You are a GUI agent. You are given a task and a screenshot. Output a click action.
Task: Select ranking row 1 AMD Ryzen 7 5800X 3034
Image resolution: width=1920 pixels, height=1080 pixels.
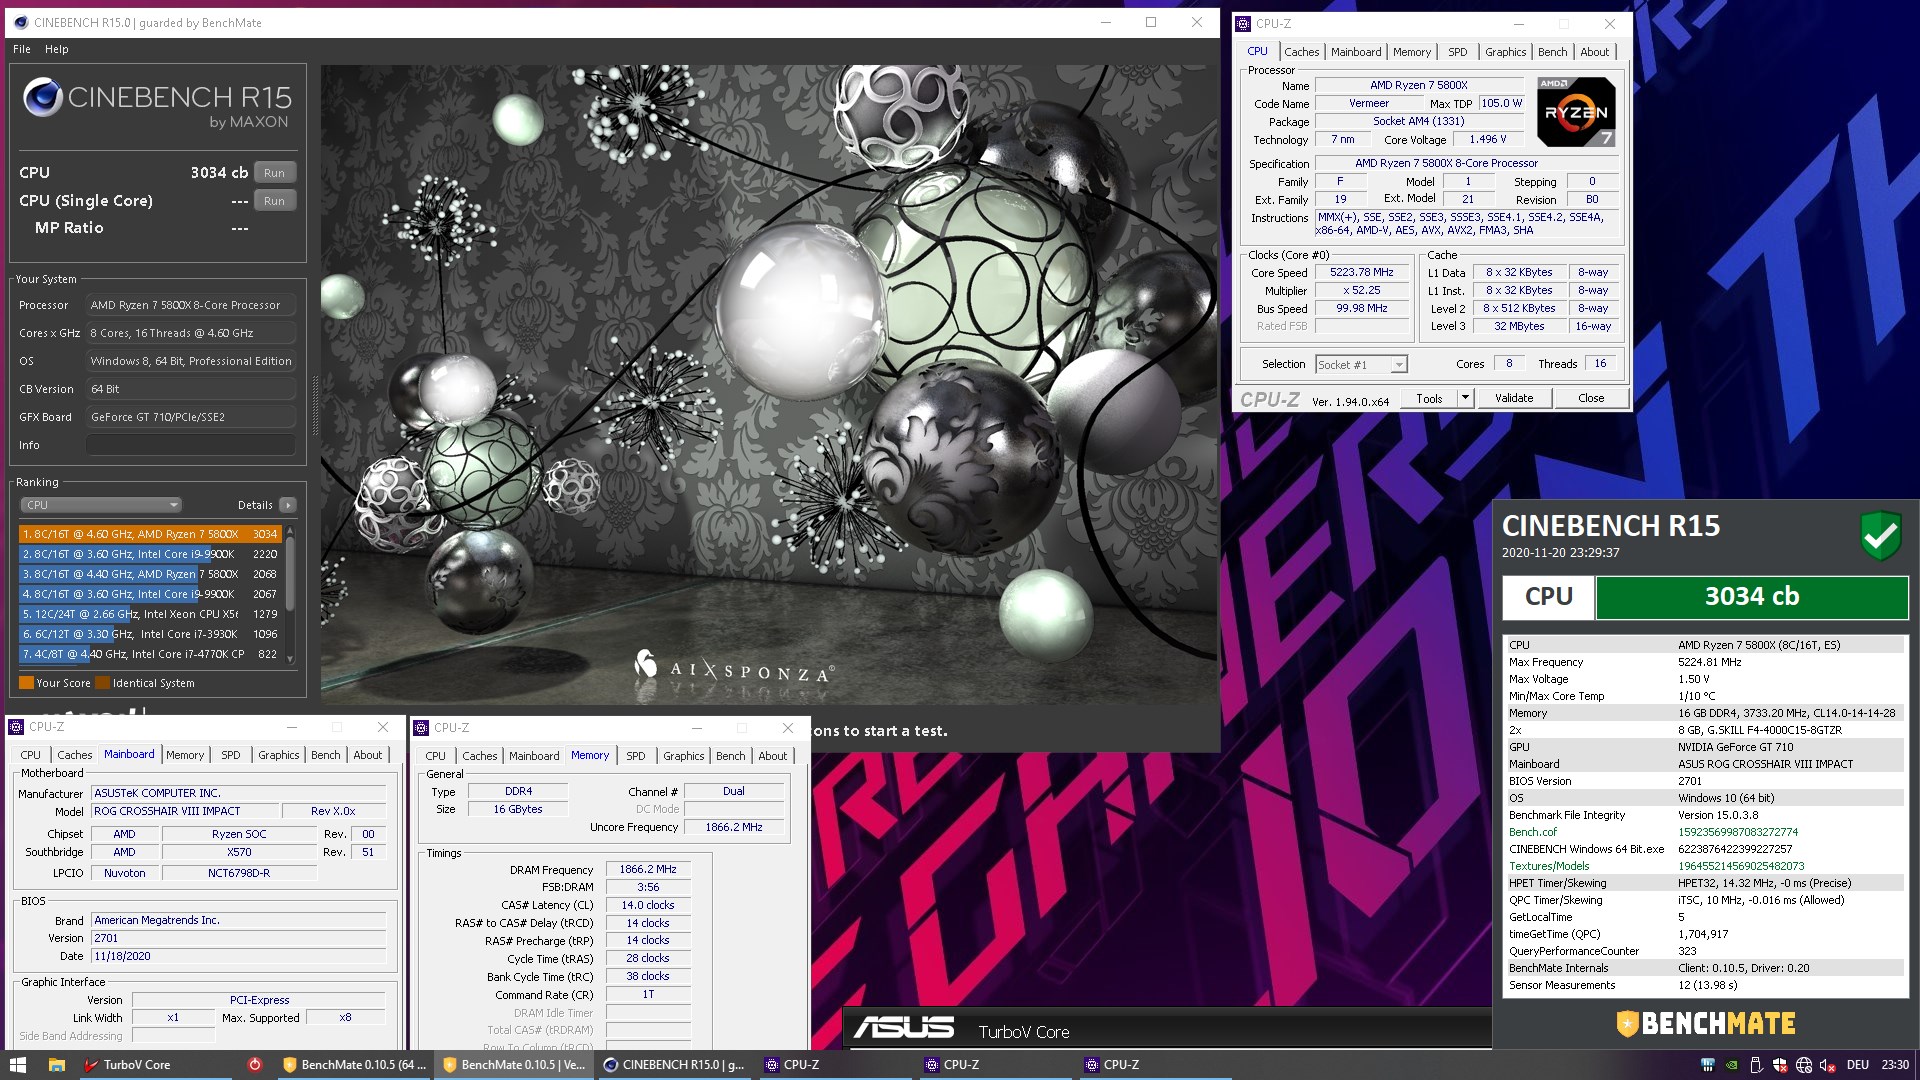(x=150, y=534)
